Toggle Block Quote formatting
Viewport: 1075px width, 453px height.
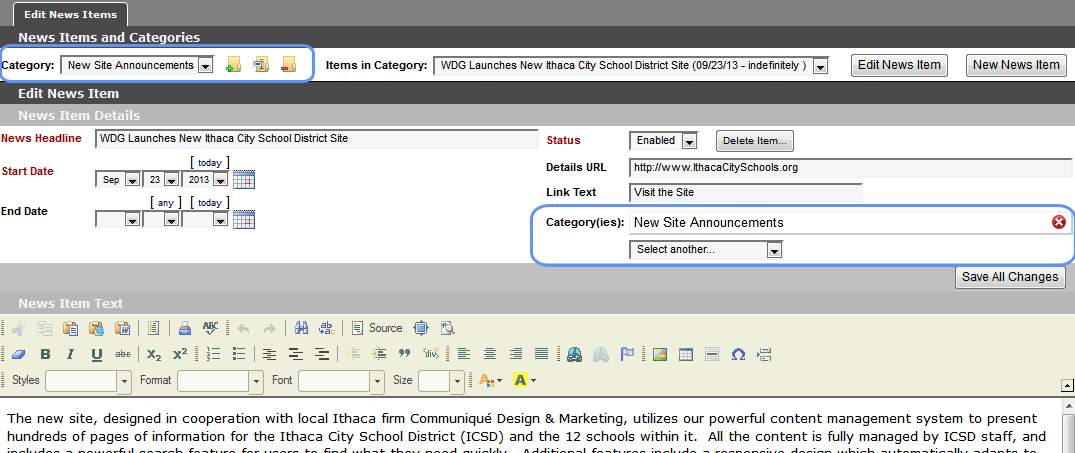[x=404, y=354]
